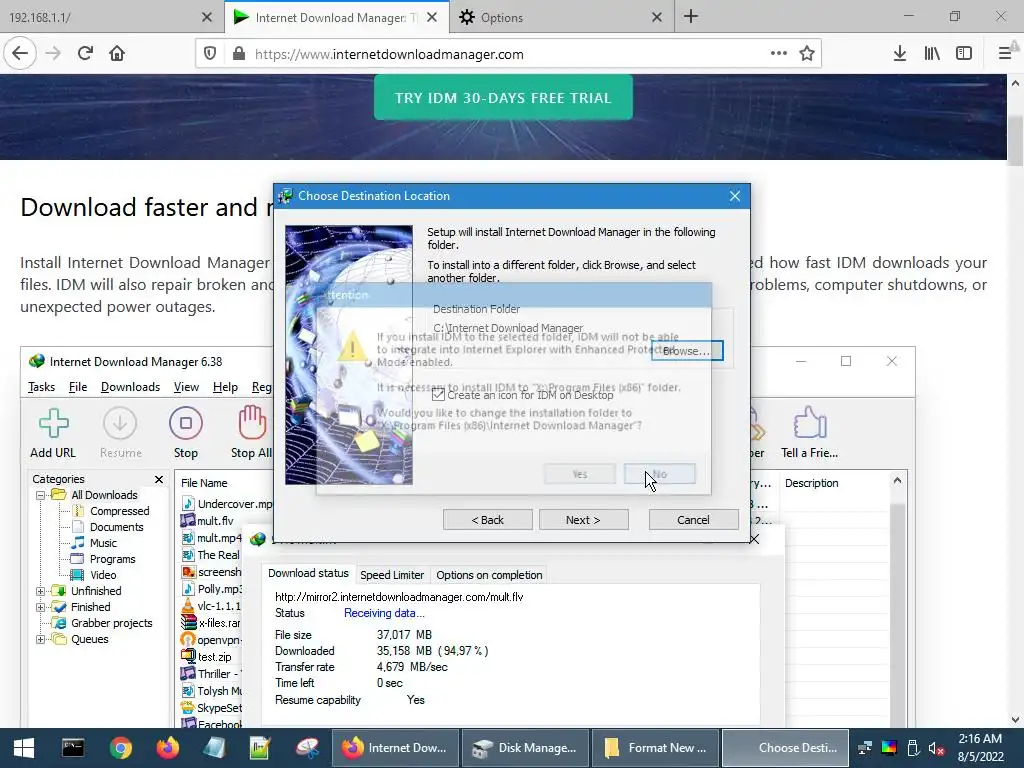Screen dimensions: 1024x768
Task: Click the Add URL icon in IDM screenshot
Action: pos(53,424)
